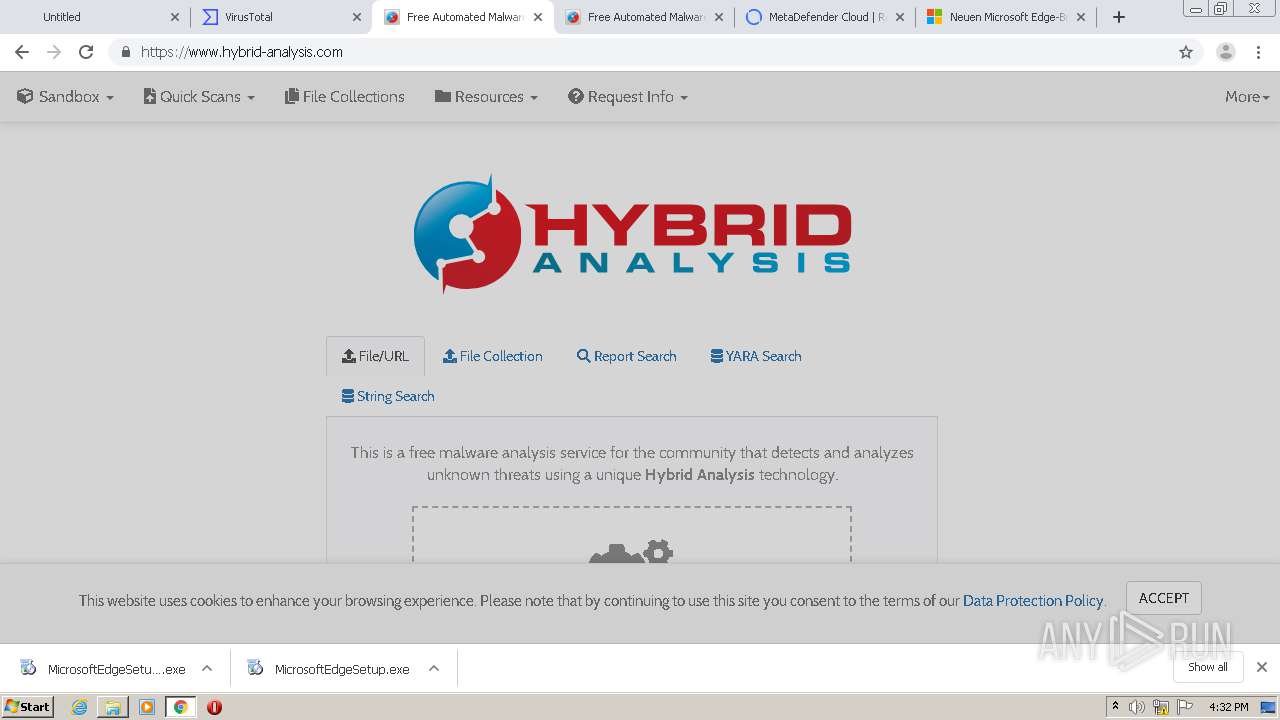Select the File Collection tab
The height and width of the screenshot is (720, 1280).
click(x=493, y=356)
